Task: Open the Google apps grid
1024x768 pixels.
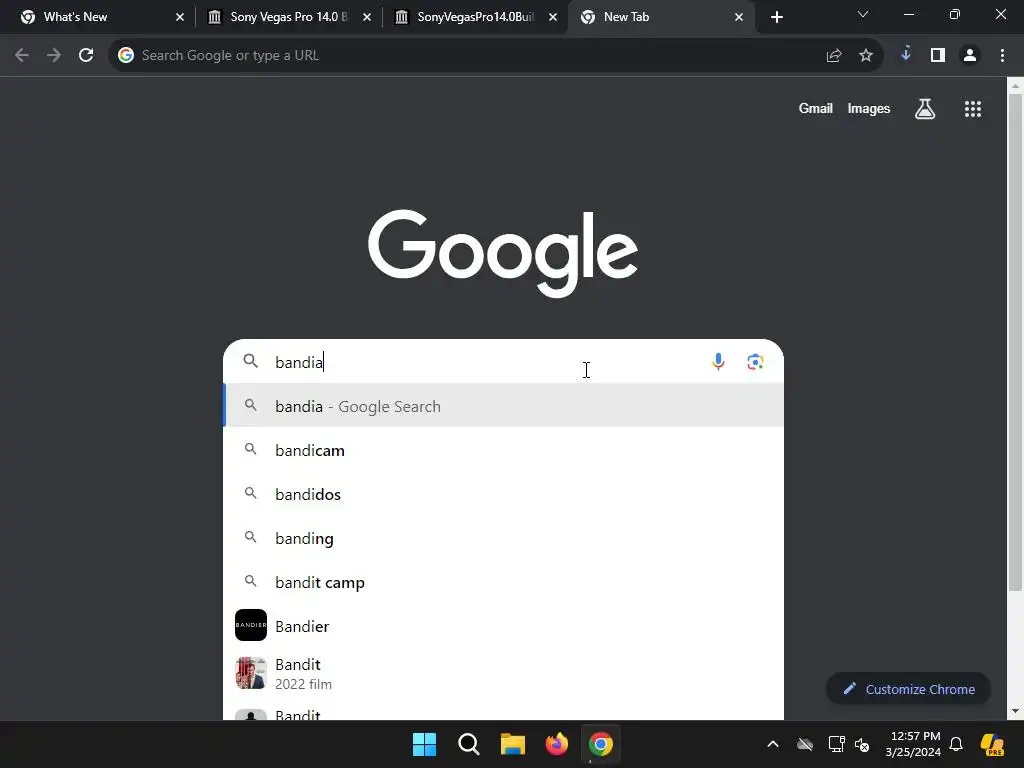Action: (x=973, y=109)
